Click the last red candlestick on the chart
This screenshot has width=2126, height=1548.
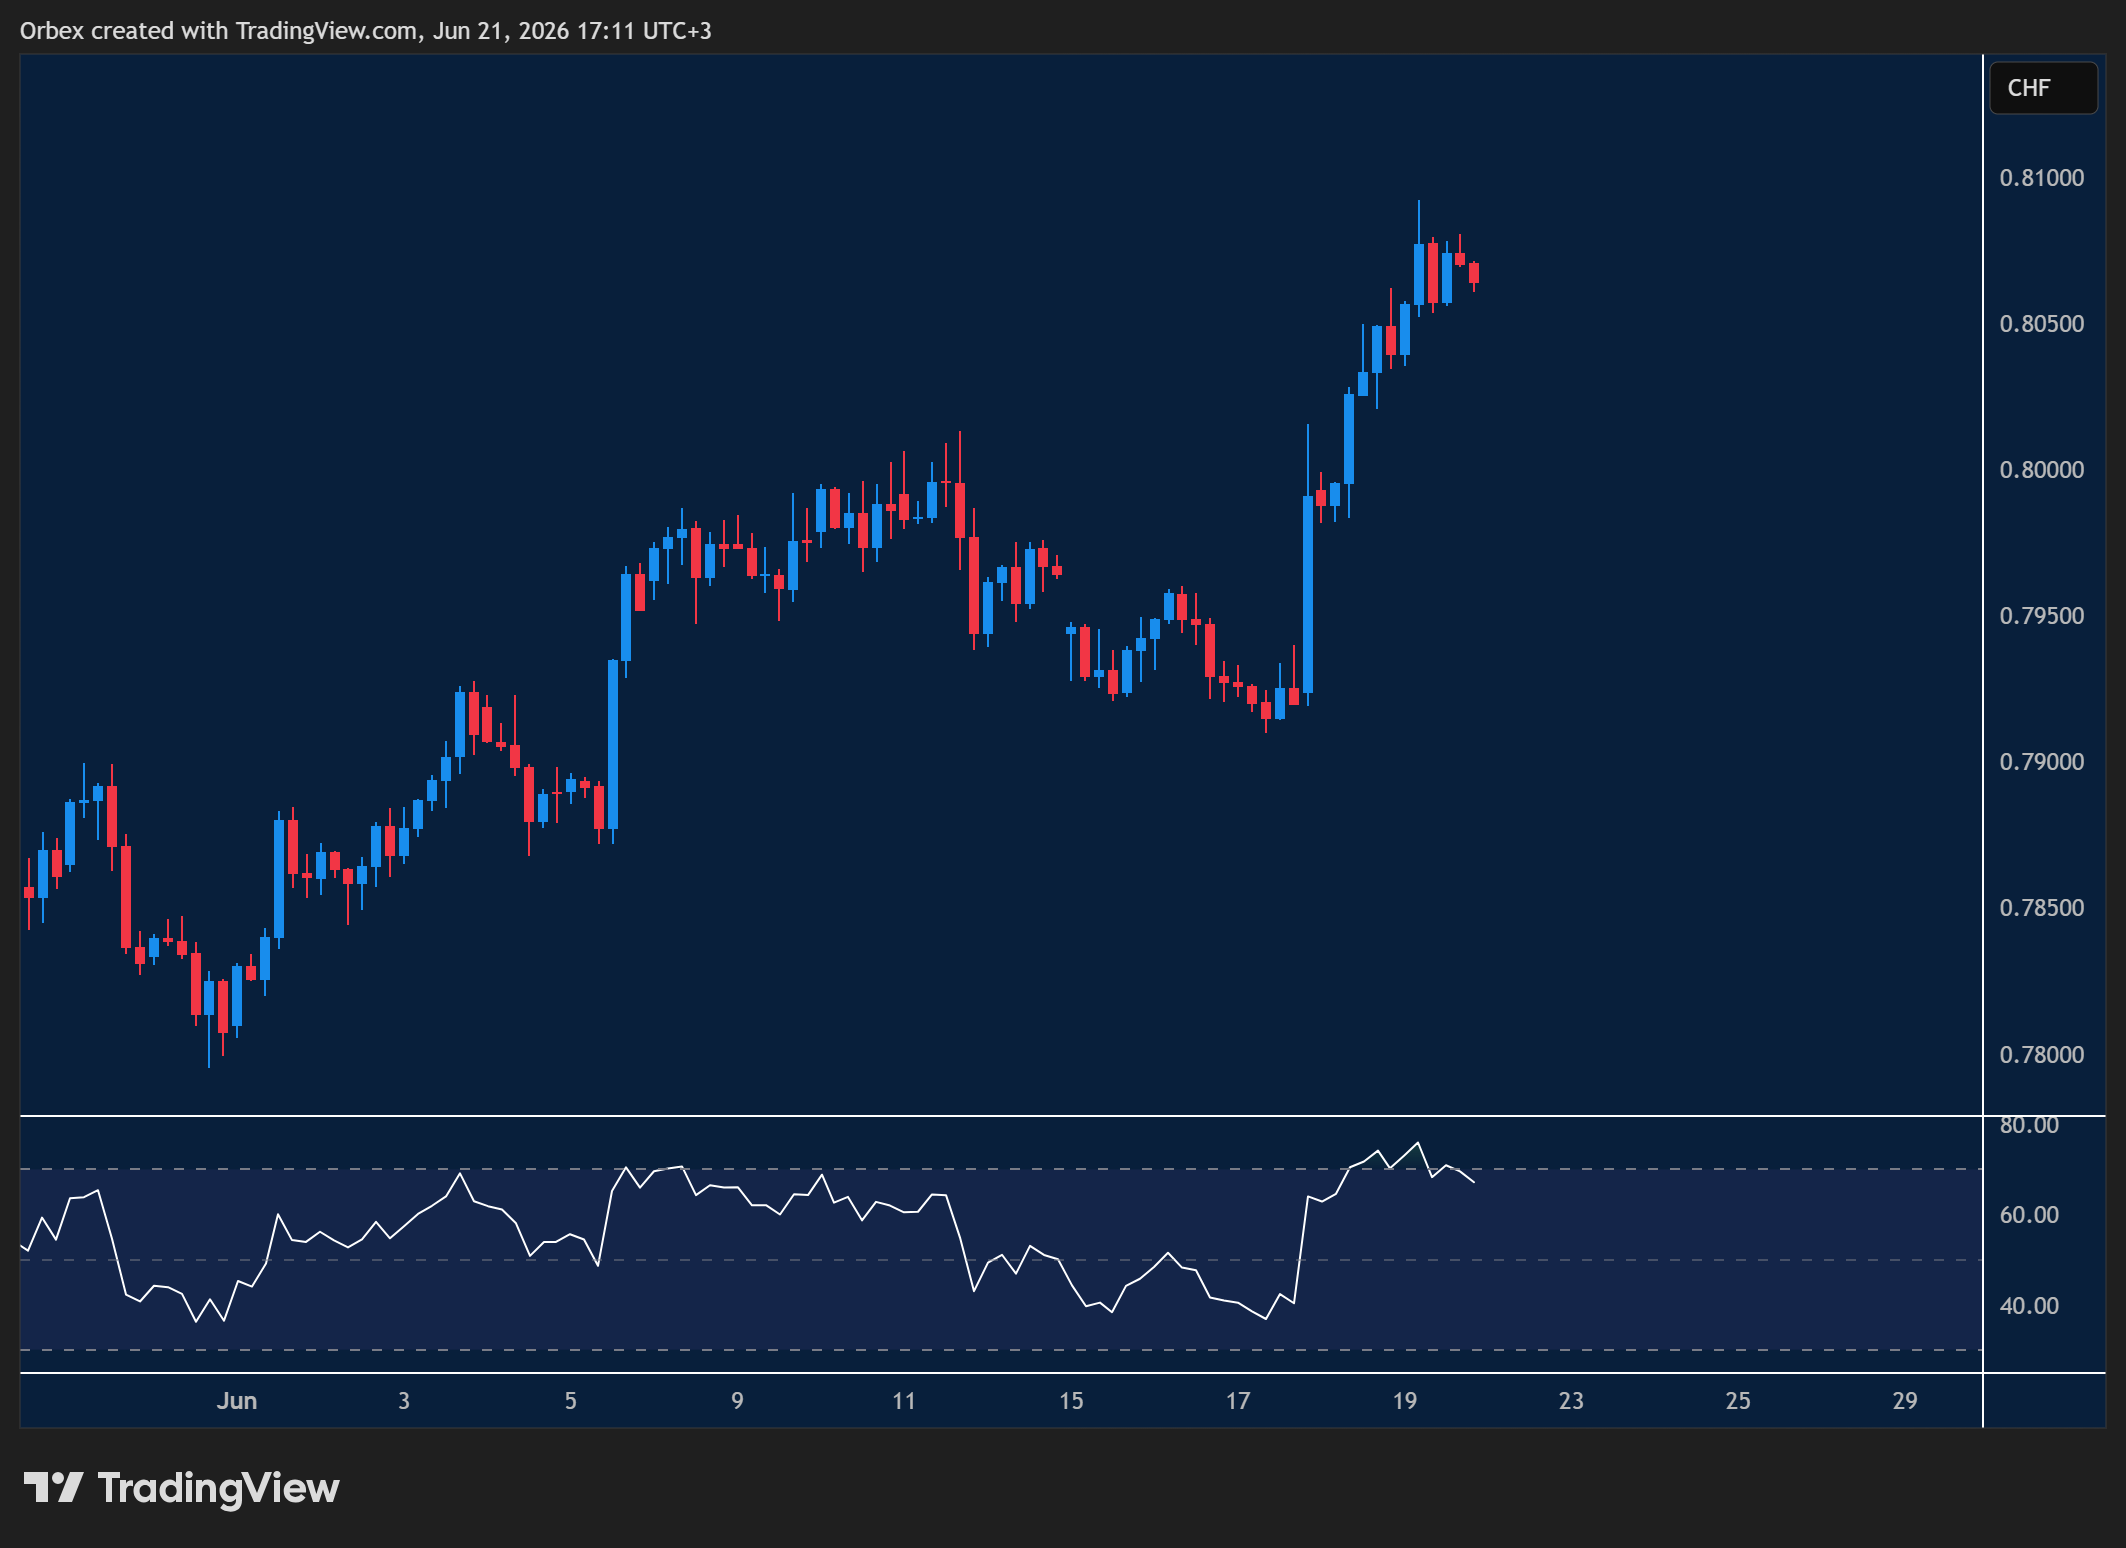coord(1474,273)
